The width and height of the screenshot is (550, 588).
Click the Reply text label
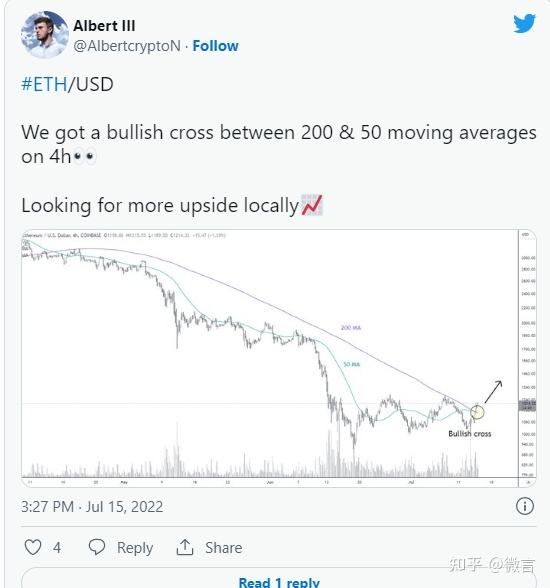tap(135, 548)
